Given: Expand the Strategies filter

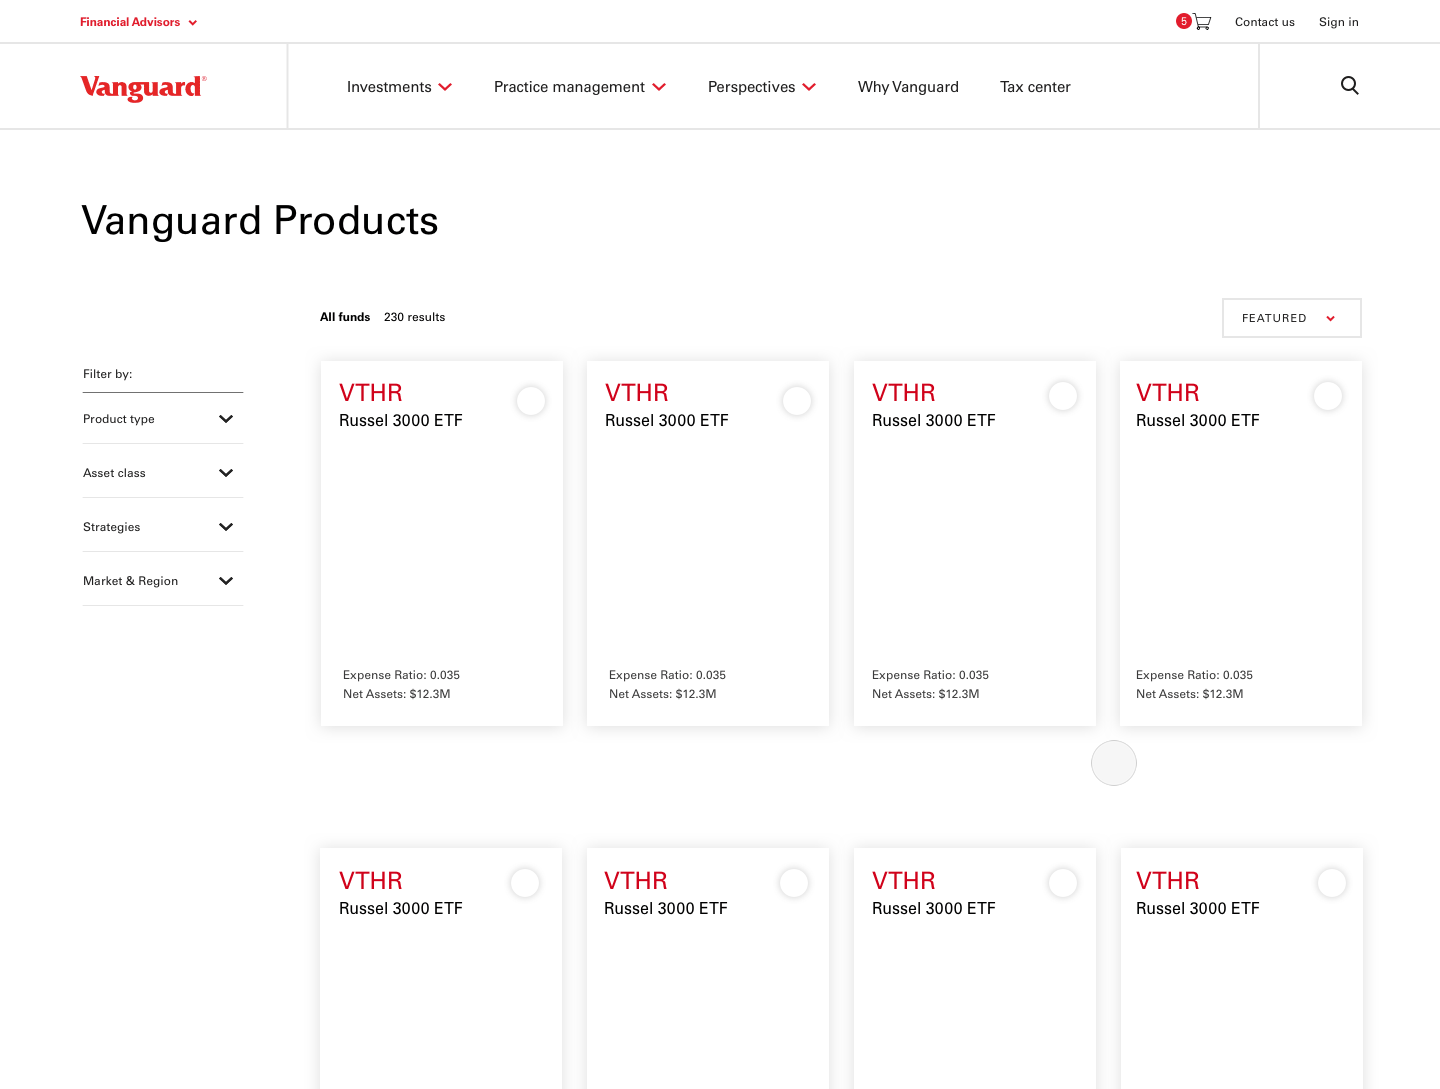Looking at the screenshot, I should (x=162, y=527).
